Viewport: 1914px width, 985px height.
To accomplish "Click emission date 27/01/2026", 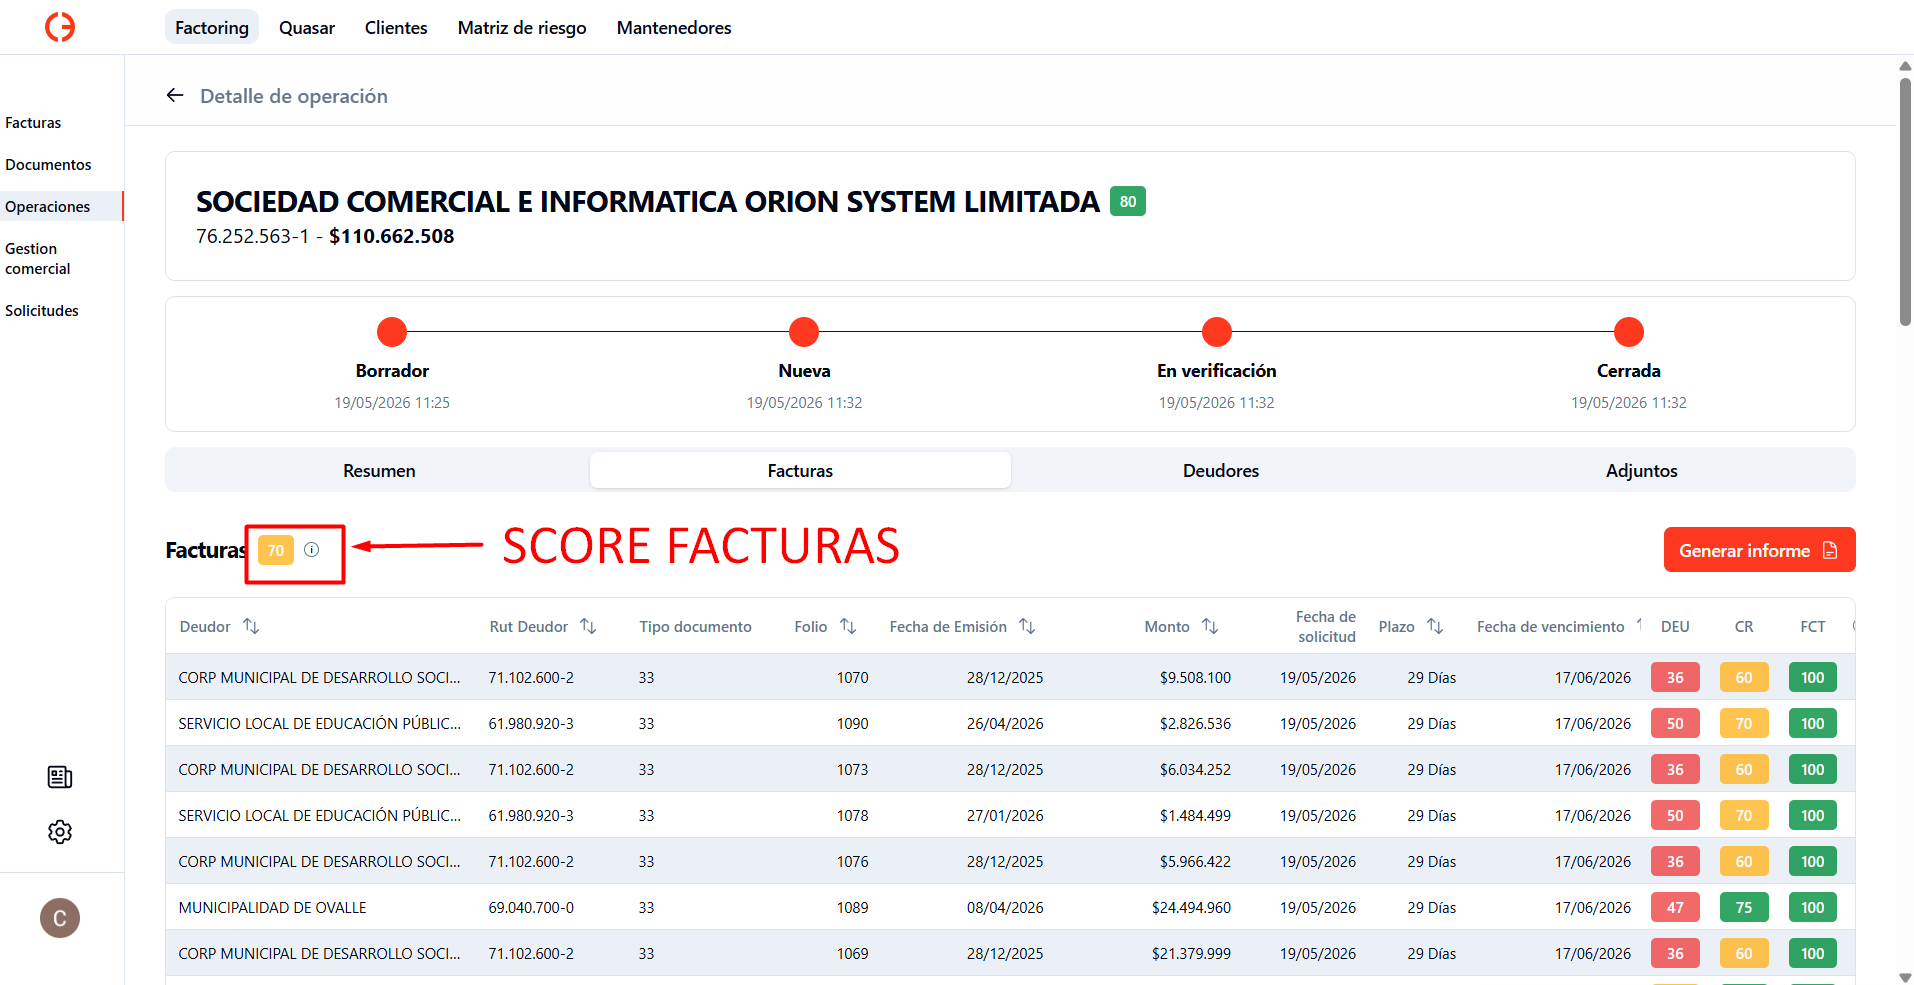I will pyautogui.click(x=1005, y=815).
